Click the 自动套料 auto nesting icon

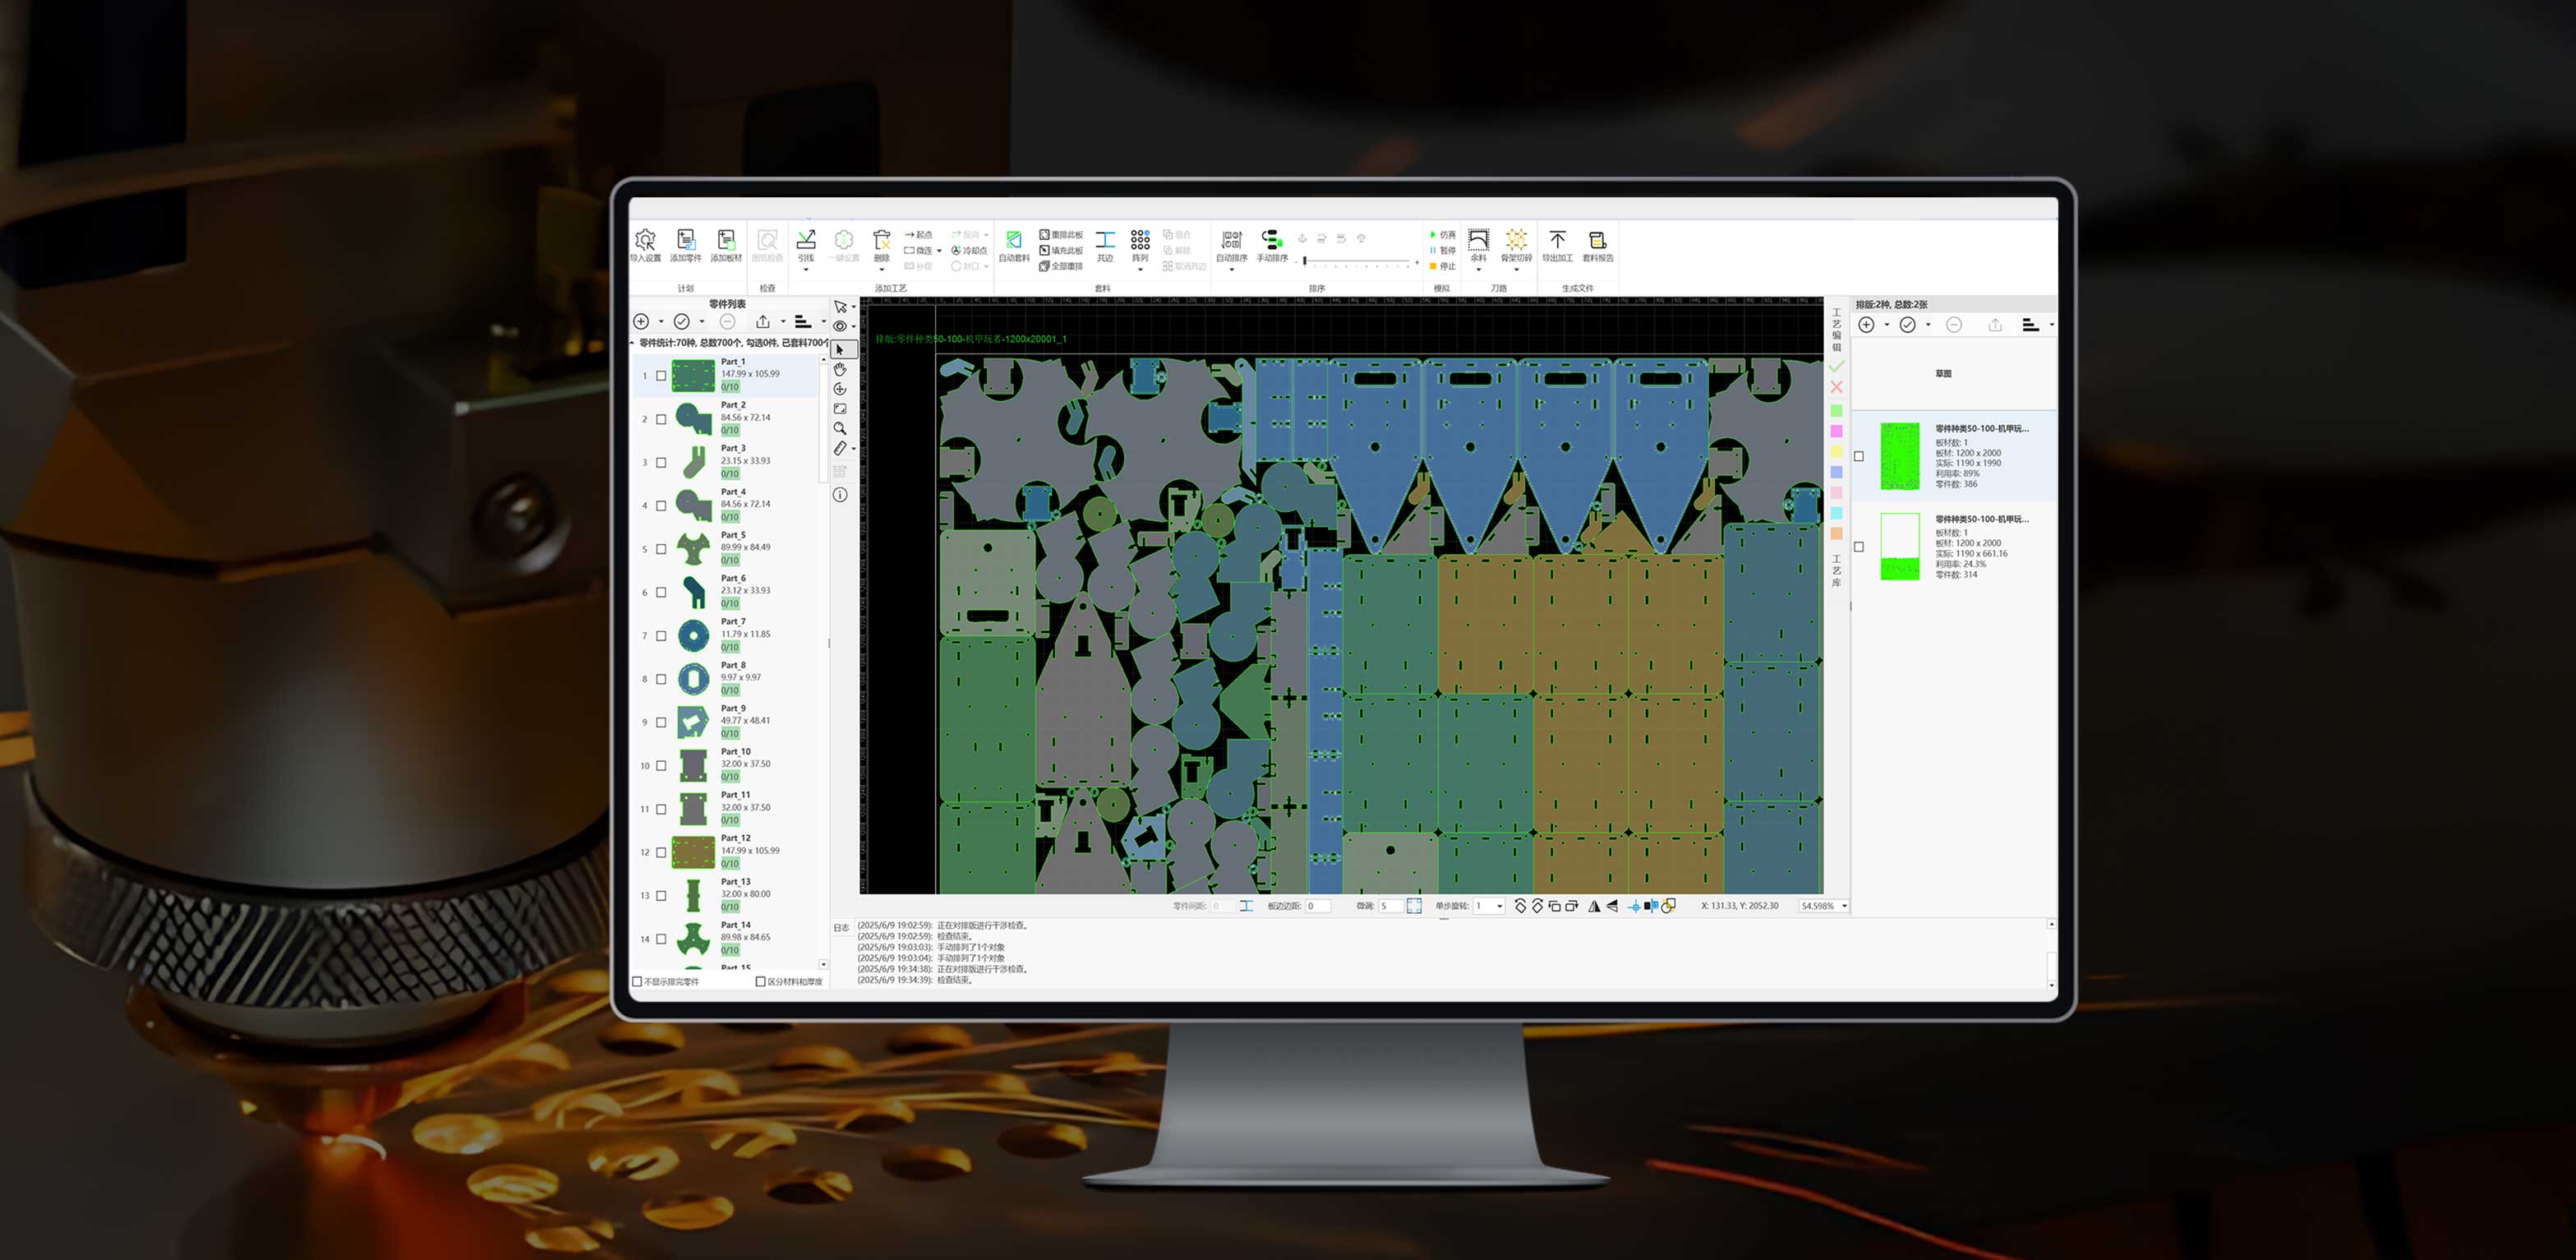click(1013, 241)
